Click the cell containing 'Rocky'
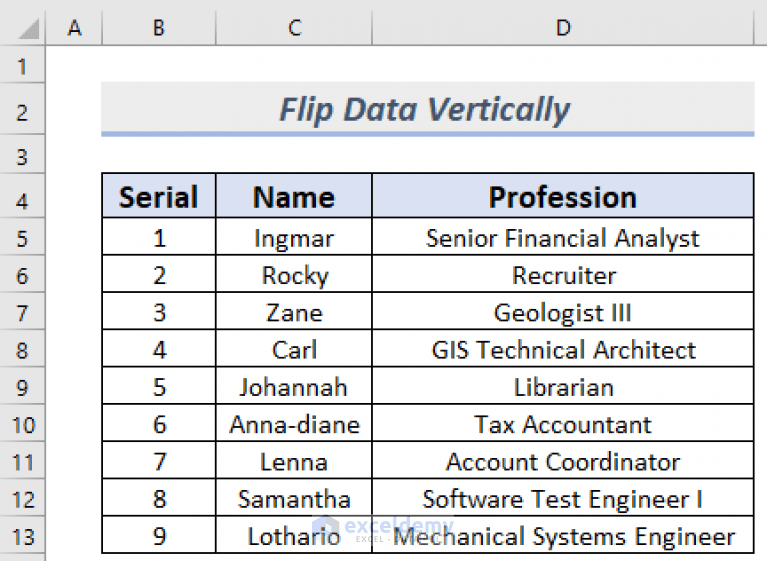Viewport: 767px width, 561px height. tap(294, 275)
